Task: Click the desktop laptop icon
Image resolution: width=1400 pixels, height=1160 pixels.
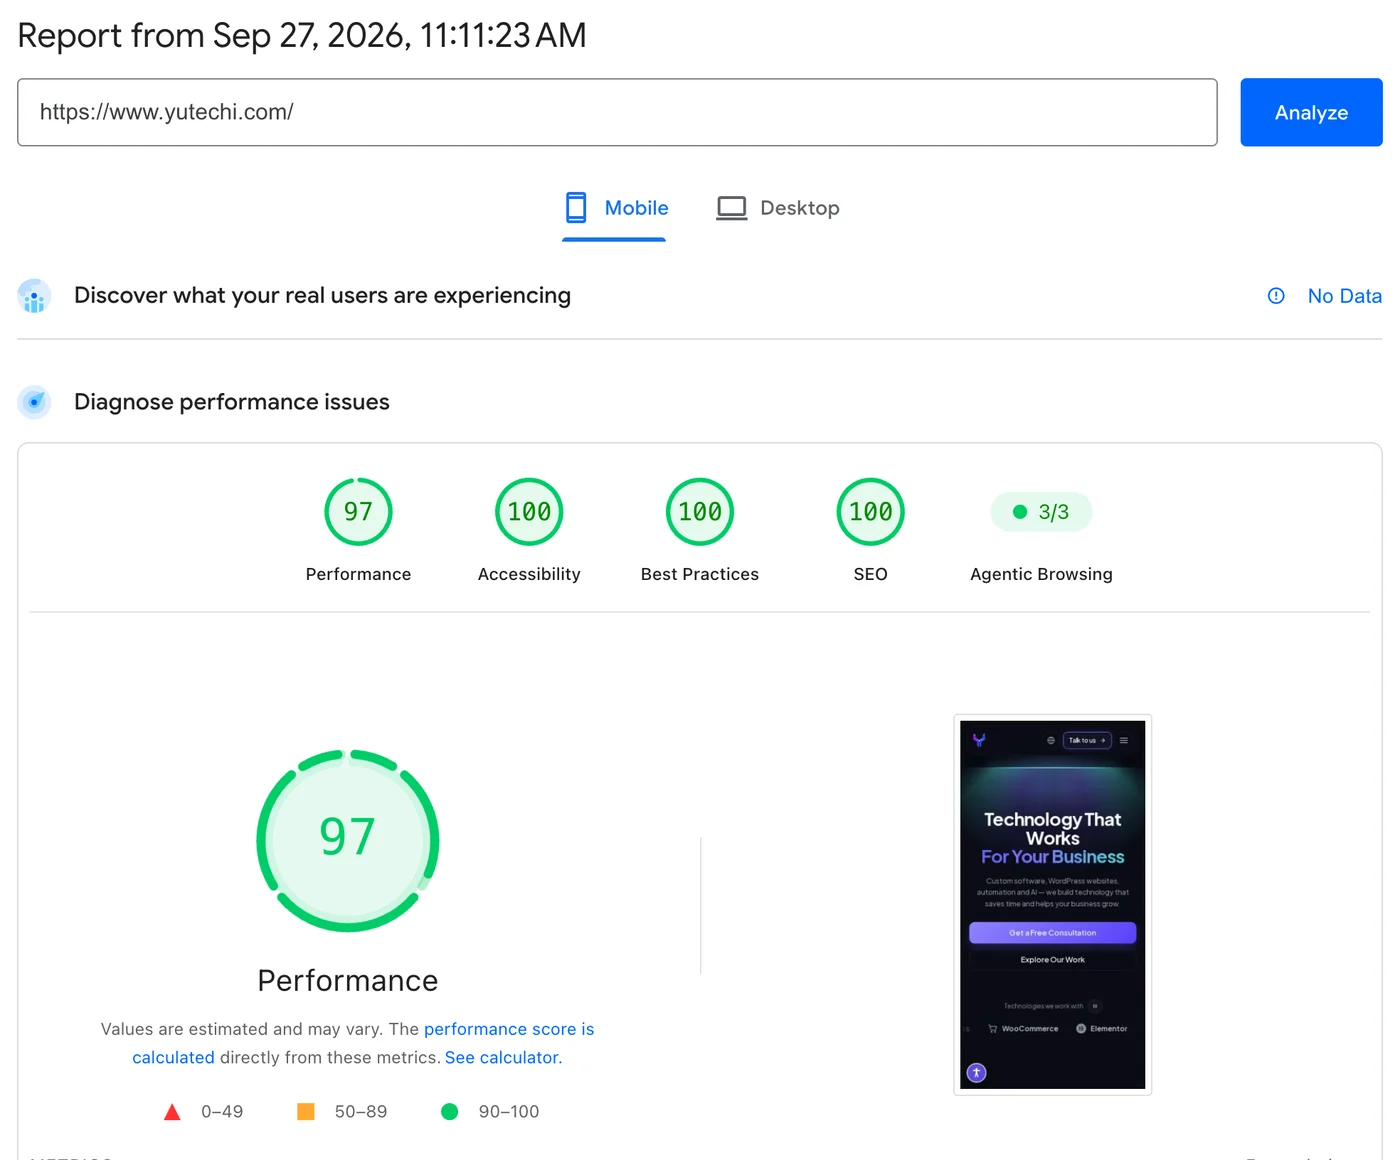Action: coord(732,208)
